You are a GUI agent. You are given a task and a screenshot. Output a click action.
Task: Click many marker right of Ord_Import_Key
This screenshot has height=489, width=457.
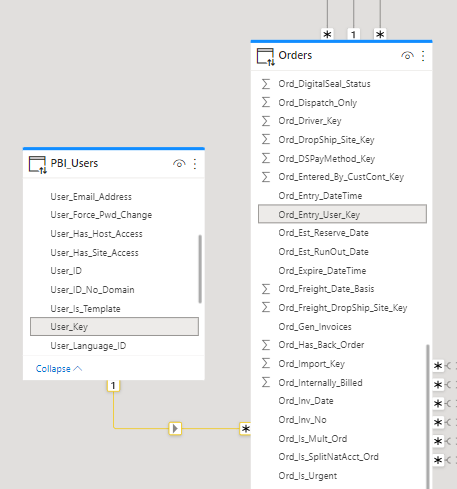pos(438,366)
